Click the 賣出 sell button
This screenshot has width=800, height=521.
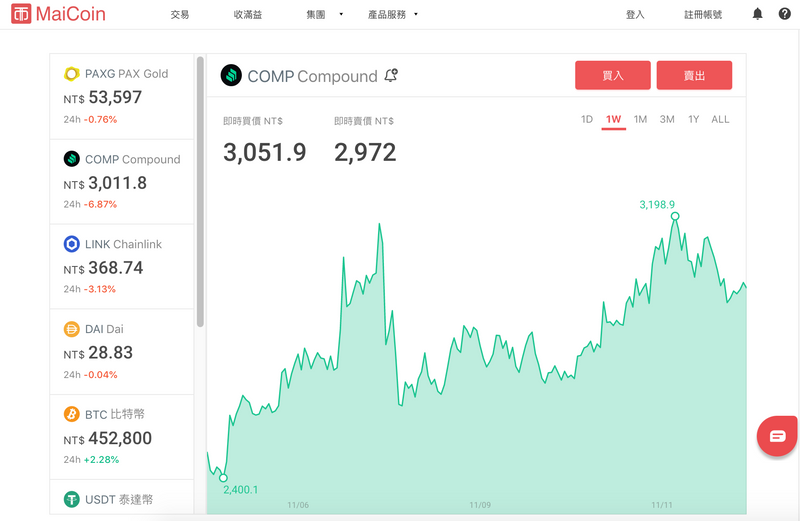(x=694, y=76)
